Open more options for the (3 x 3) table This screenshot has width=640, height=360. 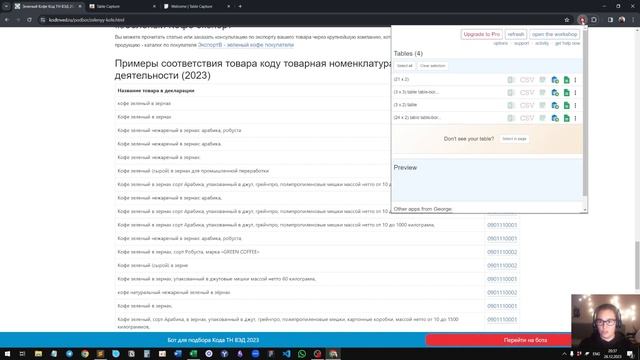pos(576,93)
